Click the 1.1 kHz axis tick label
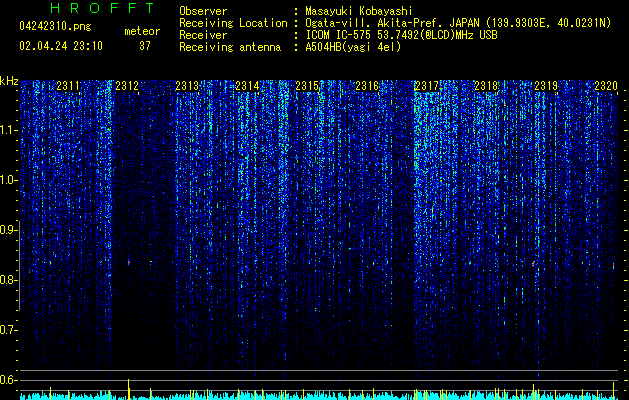The width and height of the screenshot is (629, 400). point(9,131)
